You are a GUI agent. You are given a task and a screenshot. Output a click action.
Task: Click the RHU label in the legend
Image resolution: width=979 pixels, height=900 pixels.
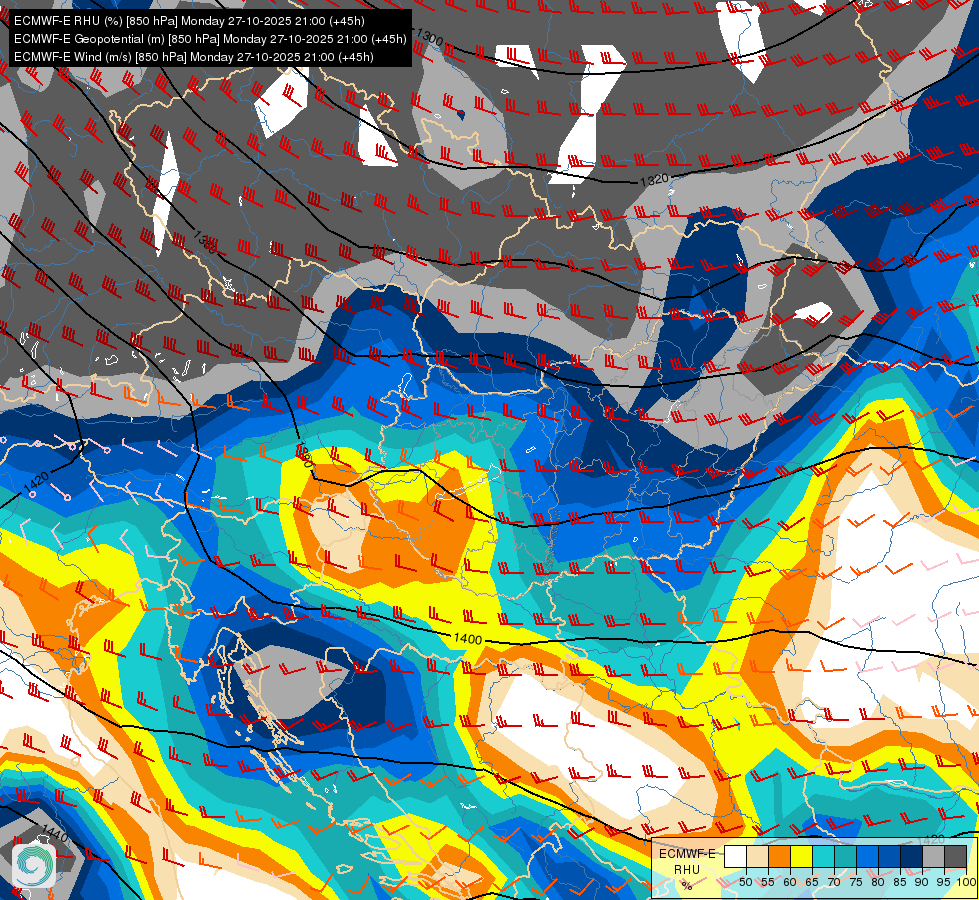pos(687,869)
